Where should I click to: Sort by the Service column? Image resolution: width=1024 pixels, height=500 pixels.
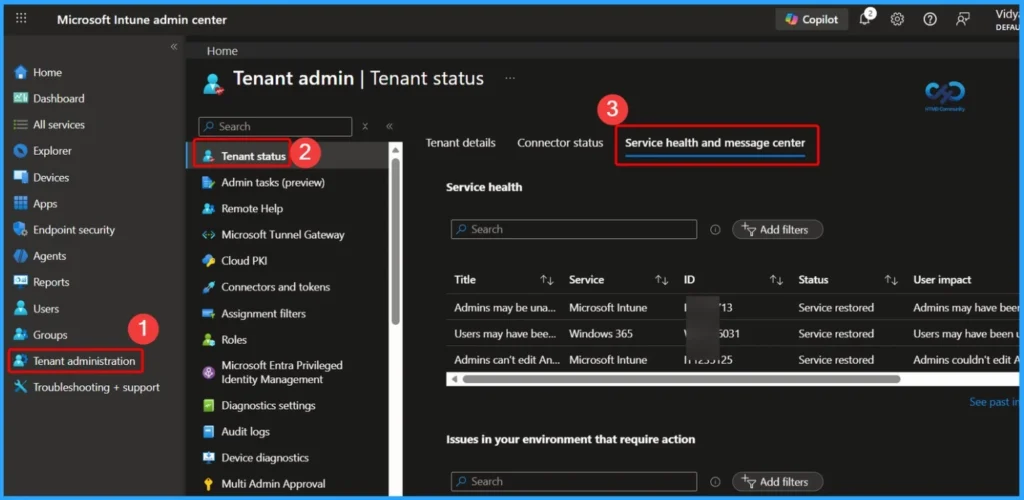point(662,280)
